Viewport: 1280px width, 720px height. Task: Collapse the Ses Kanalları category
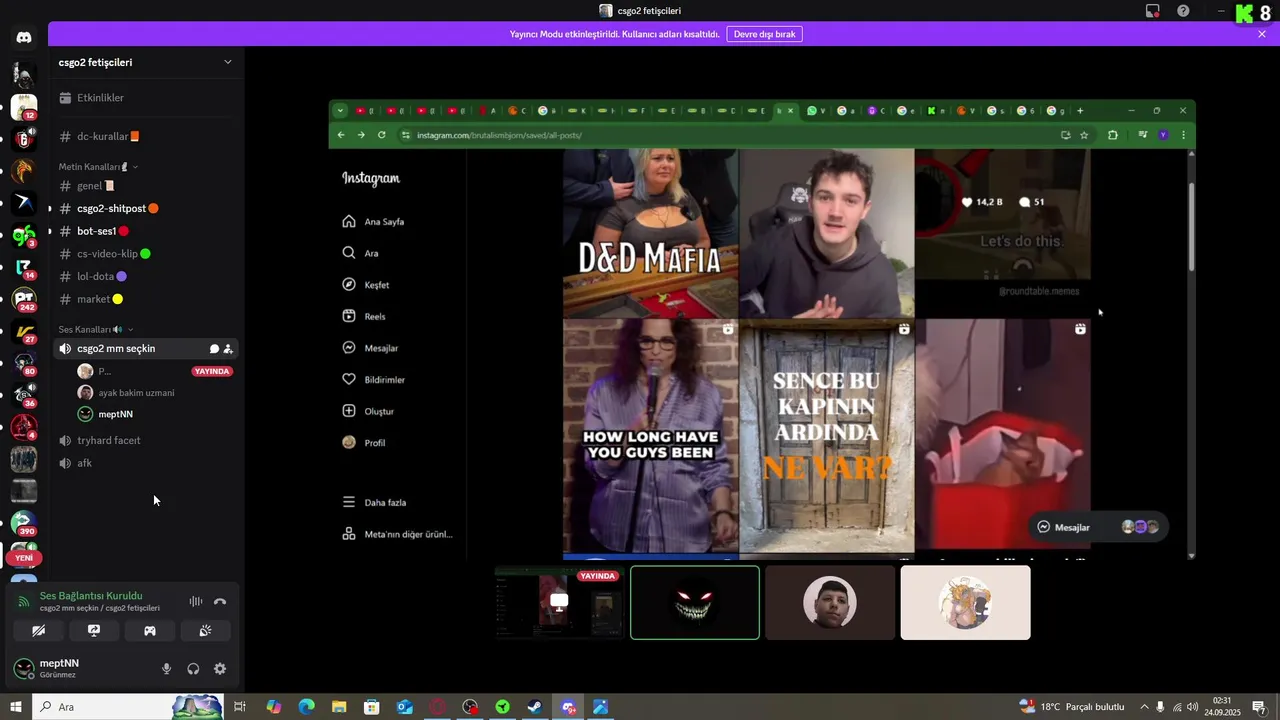(x=95, y=329)
